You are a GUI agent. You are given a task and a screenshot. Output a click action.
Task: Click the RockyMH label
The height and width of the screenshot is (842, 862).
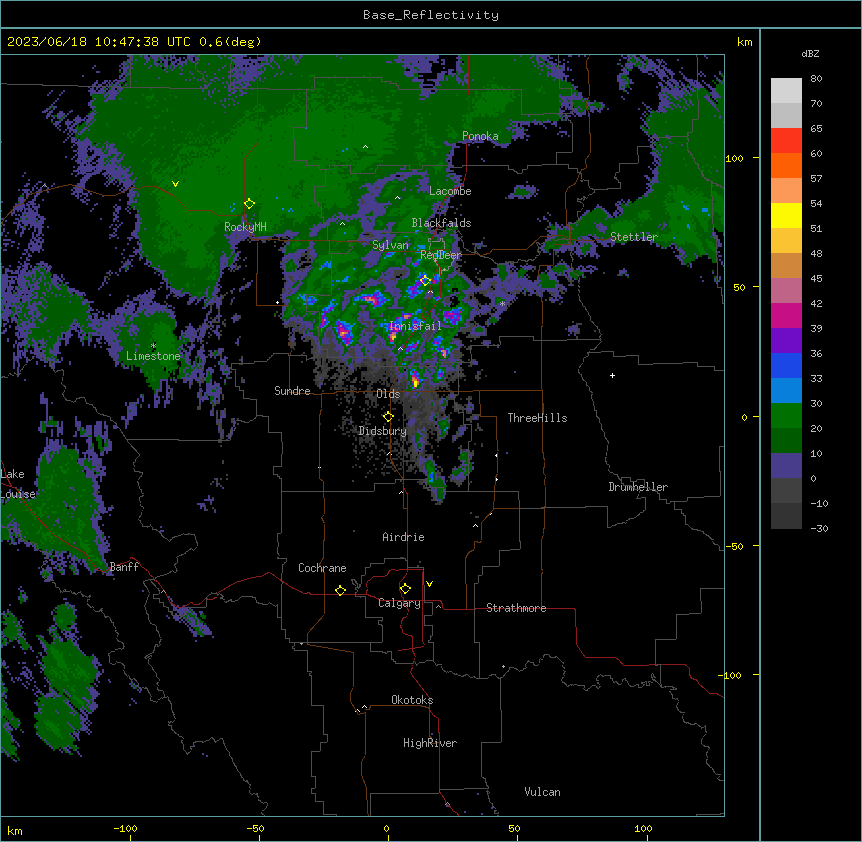[x=245, y=227]
